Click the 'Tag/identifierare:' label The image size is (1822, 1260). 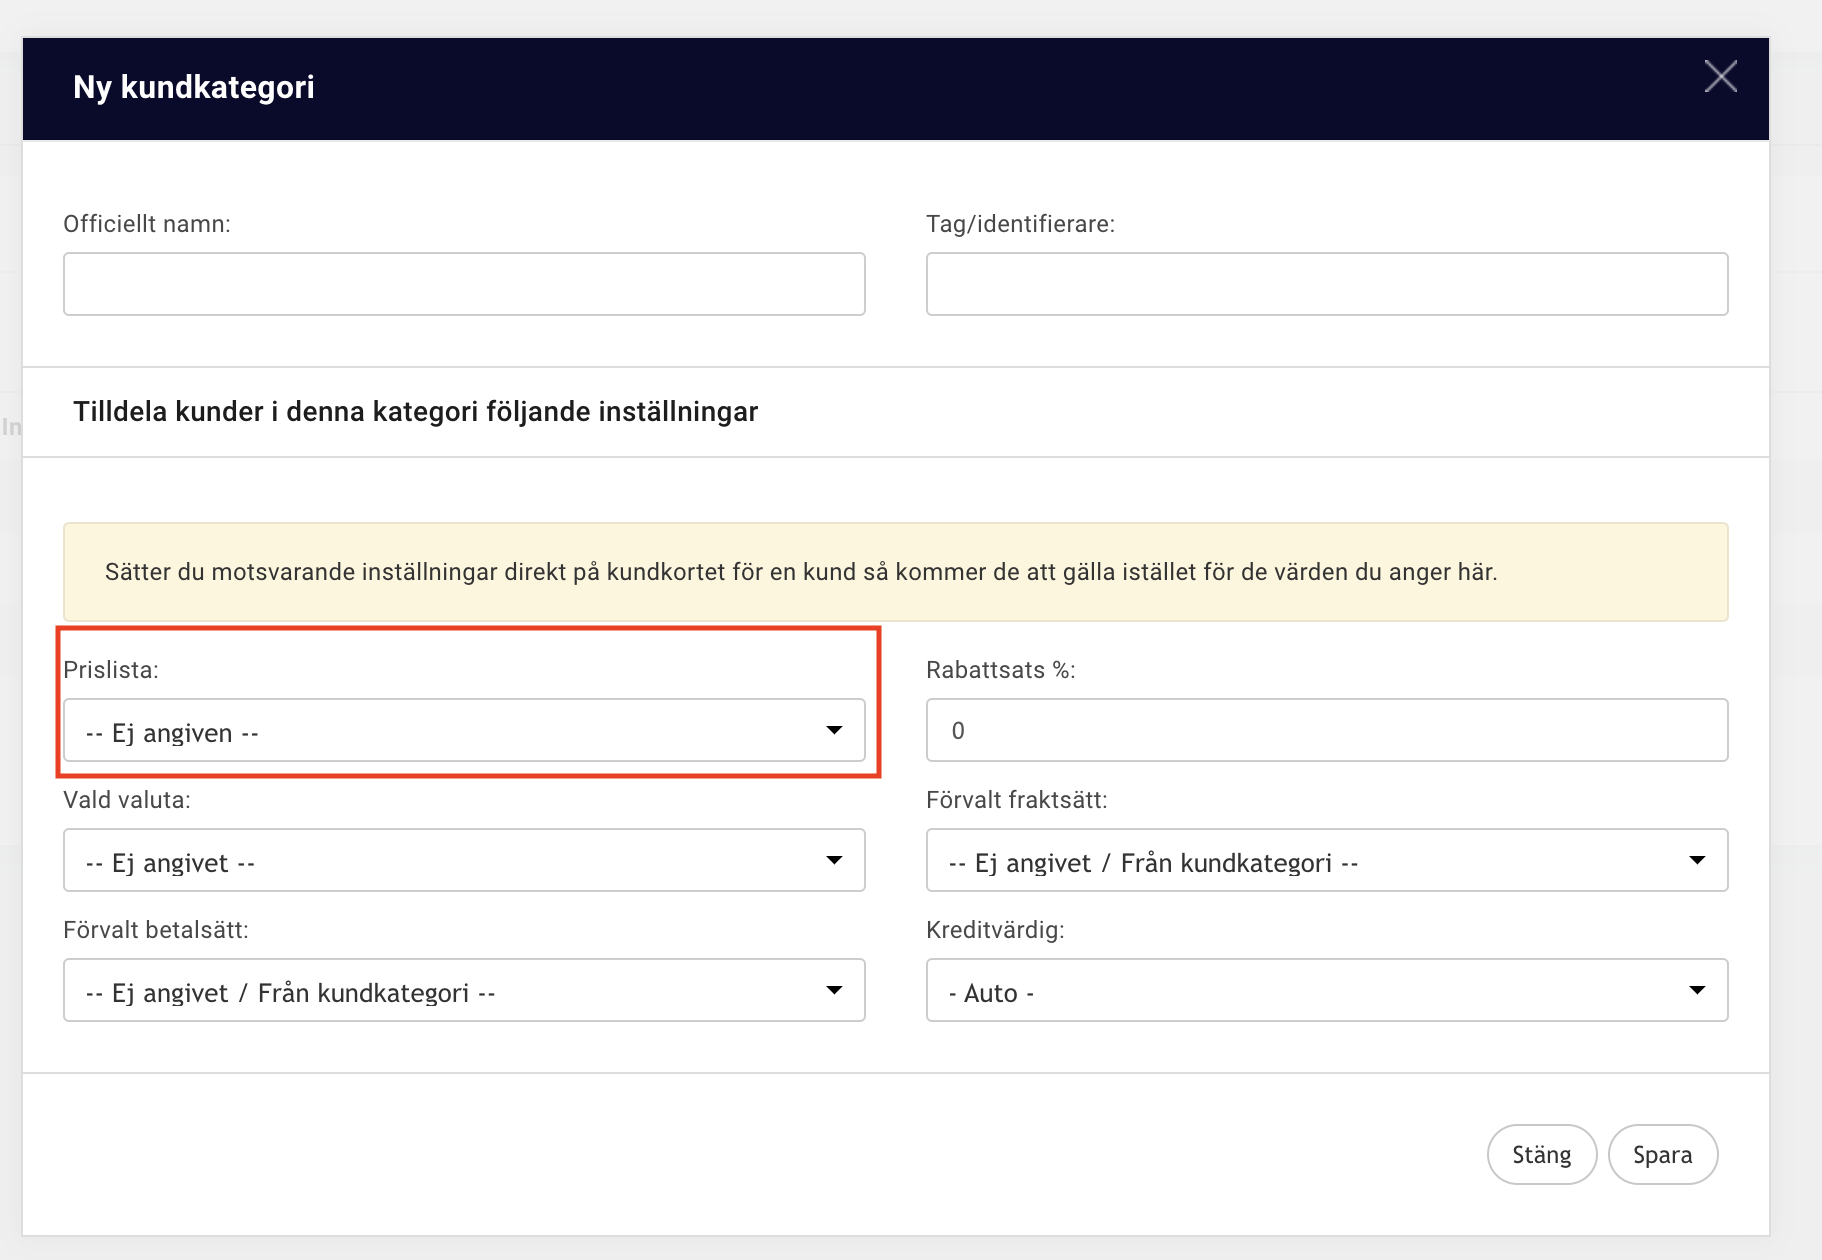coord(1021,224)
